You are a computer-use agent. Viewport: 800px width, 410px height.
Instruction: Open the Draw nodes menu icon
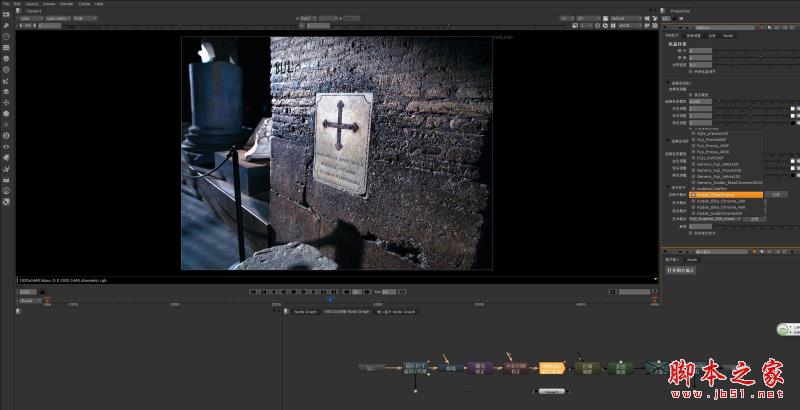coord(6,25)
